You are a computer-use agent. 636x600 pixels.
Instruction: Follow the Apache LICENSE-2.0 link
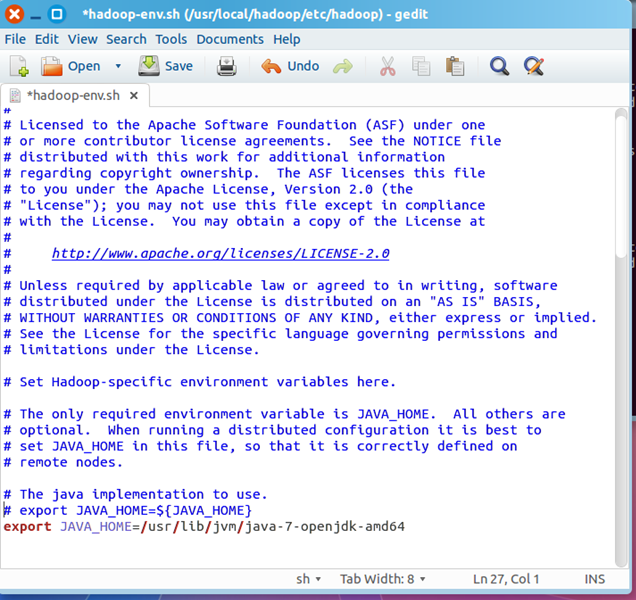[x=220, y=253]
